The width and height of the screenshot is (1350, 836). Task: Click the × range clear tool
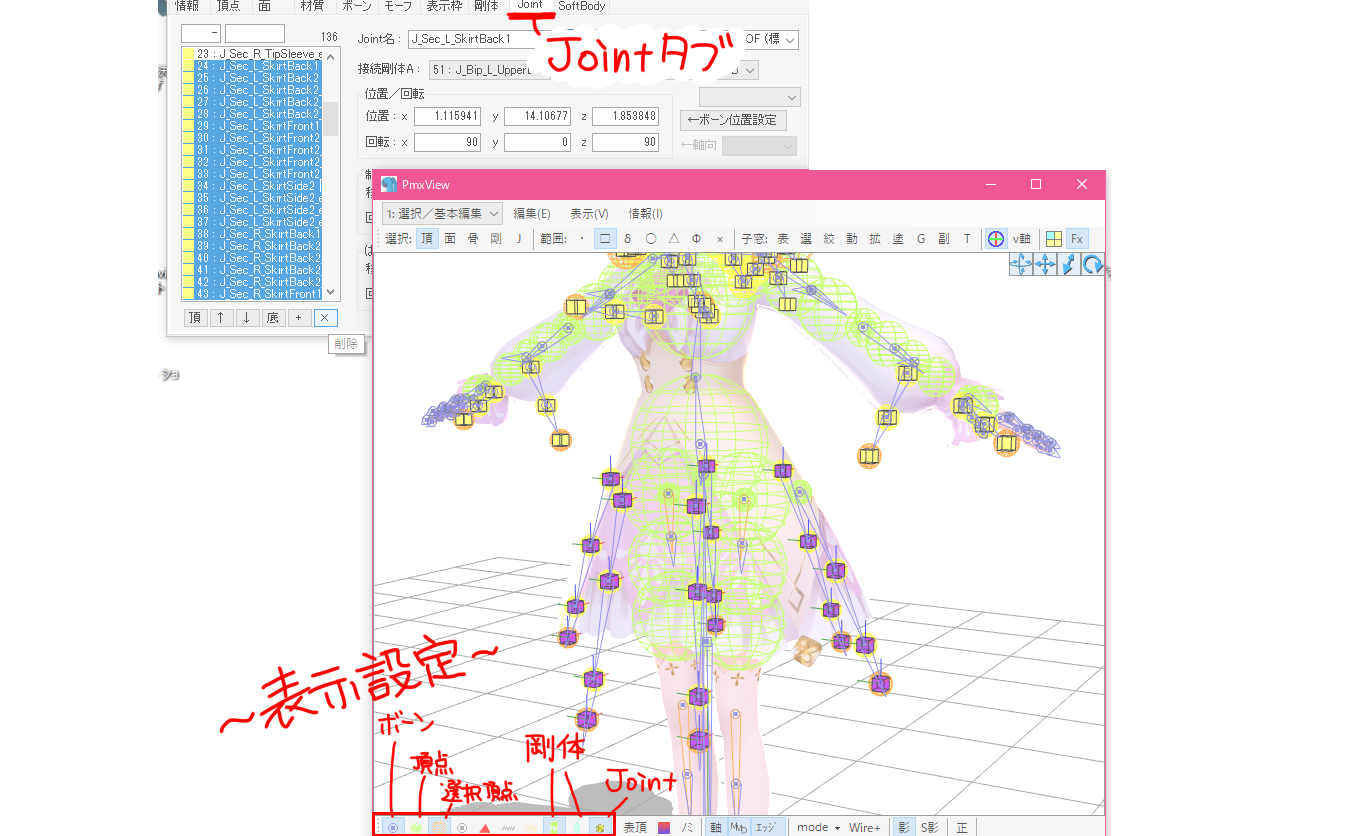[x=719, y=239]
